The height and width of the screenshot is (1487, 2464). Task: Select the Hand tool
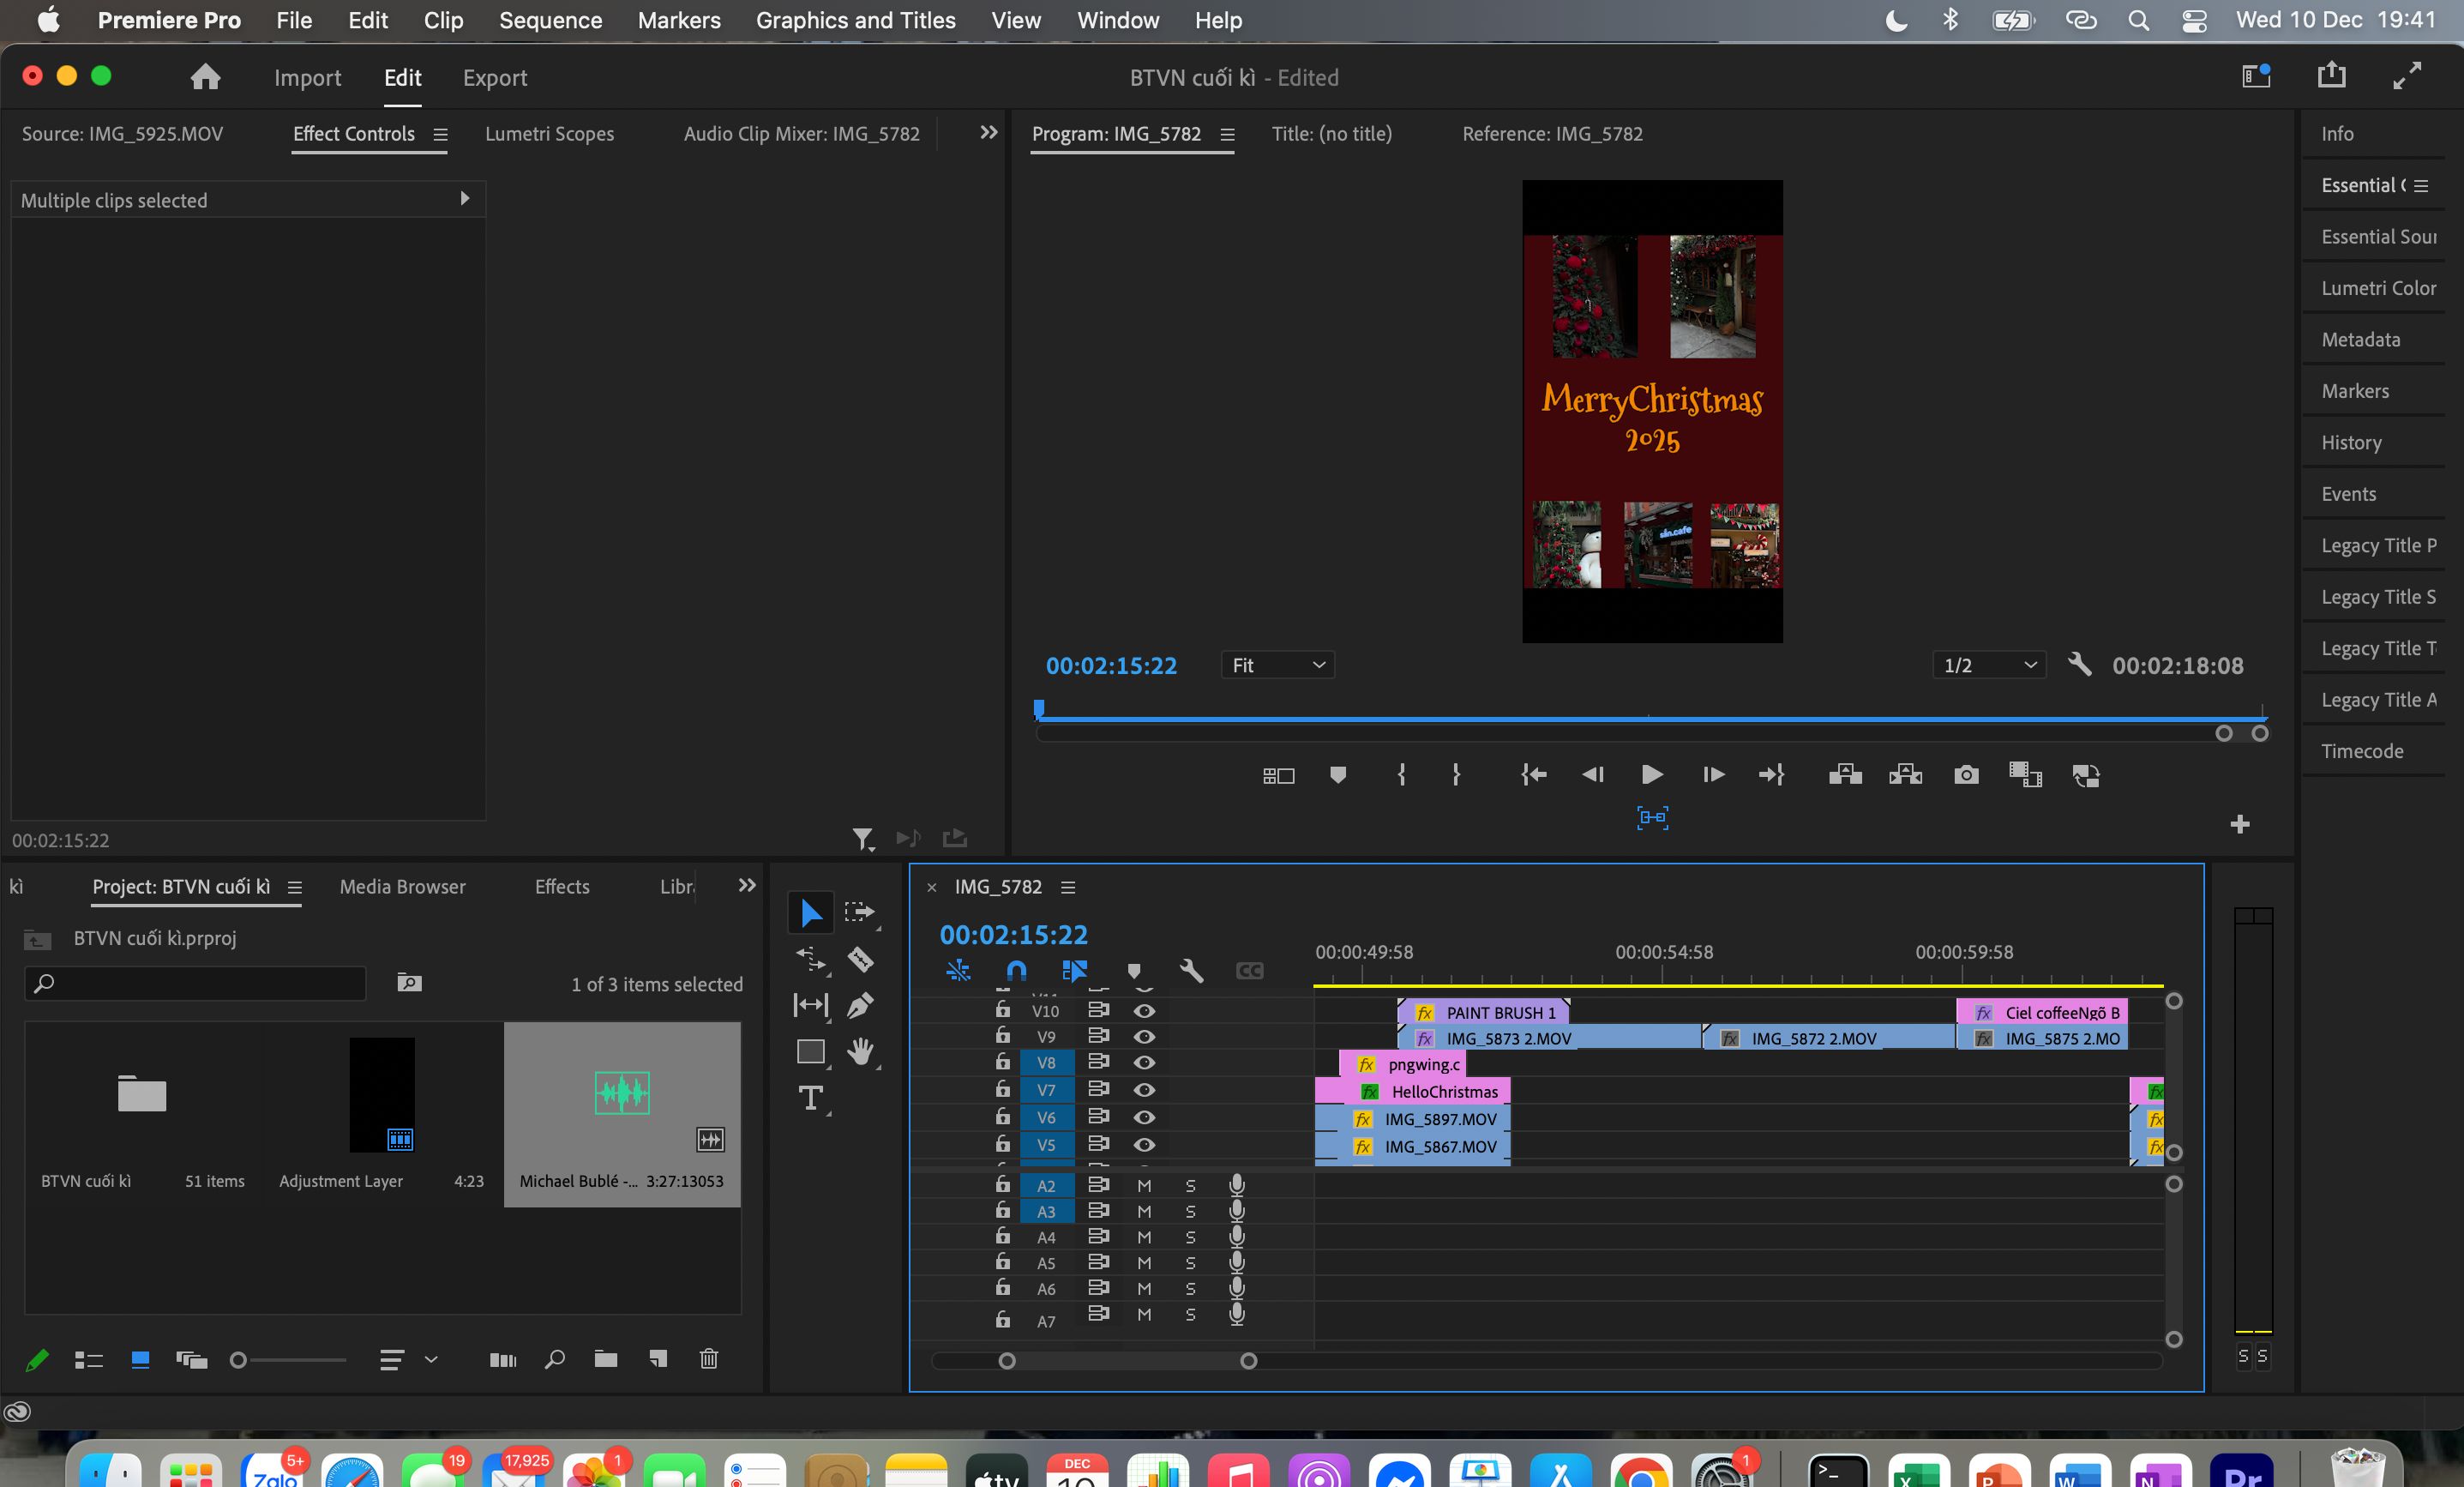coord(860,1051)
